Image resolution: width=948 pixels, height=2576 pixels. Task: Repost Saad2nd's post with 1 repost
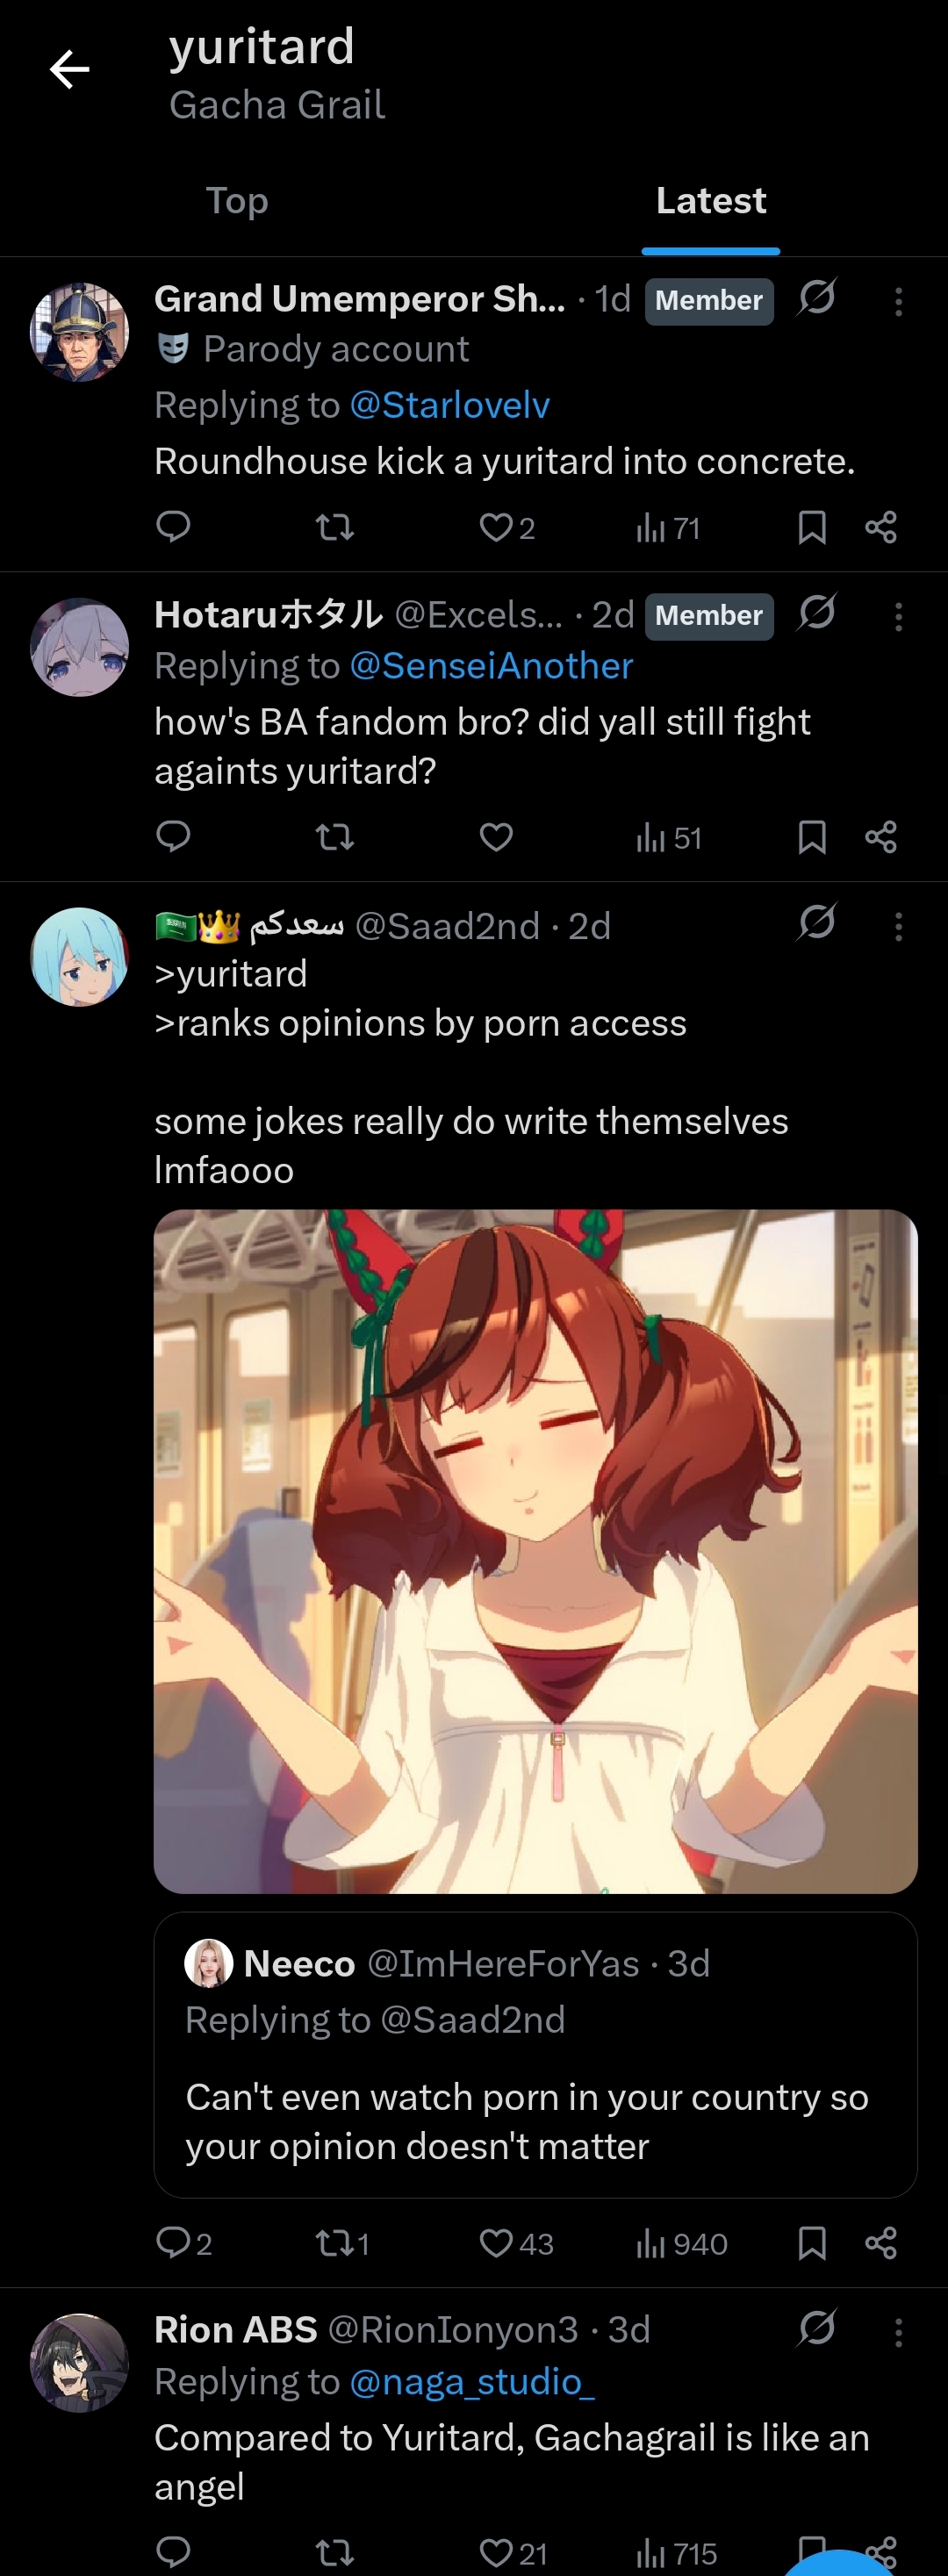[x=343, y=2244]
